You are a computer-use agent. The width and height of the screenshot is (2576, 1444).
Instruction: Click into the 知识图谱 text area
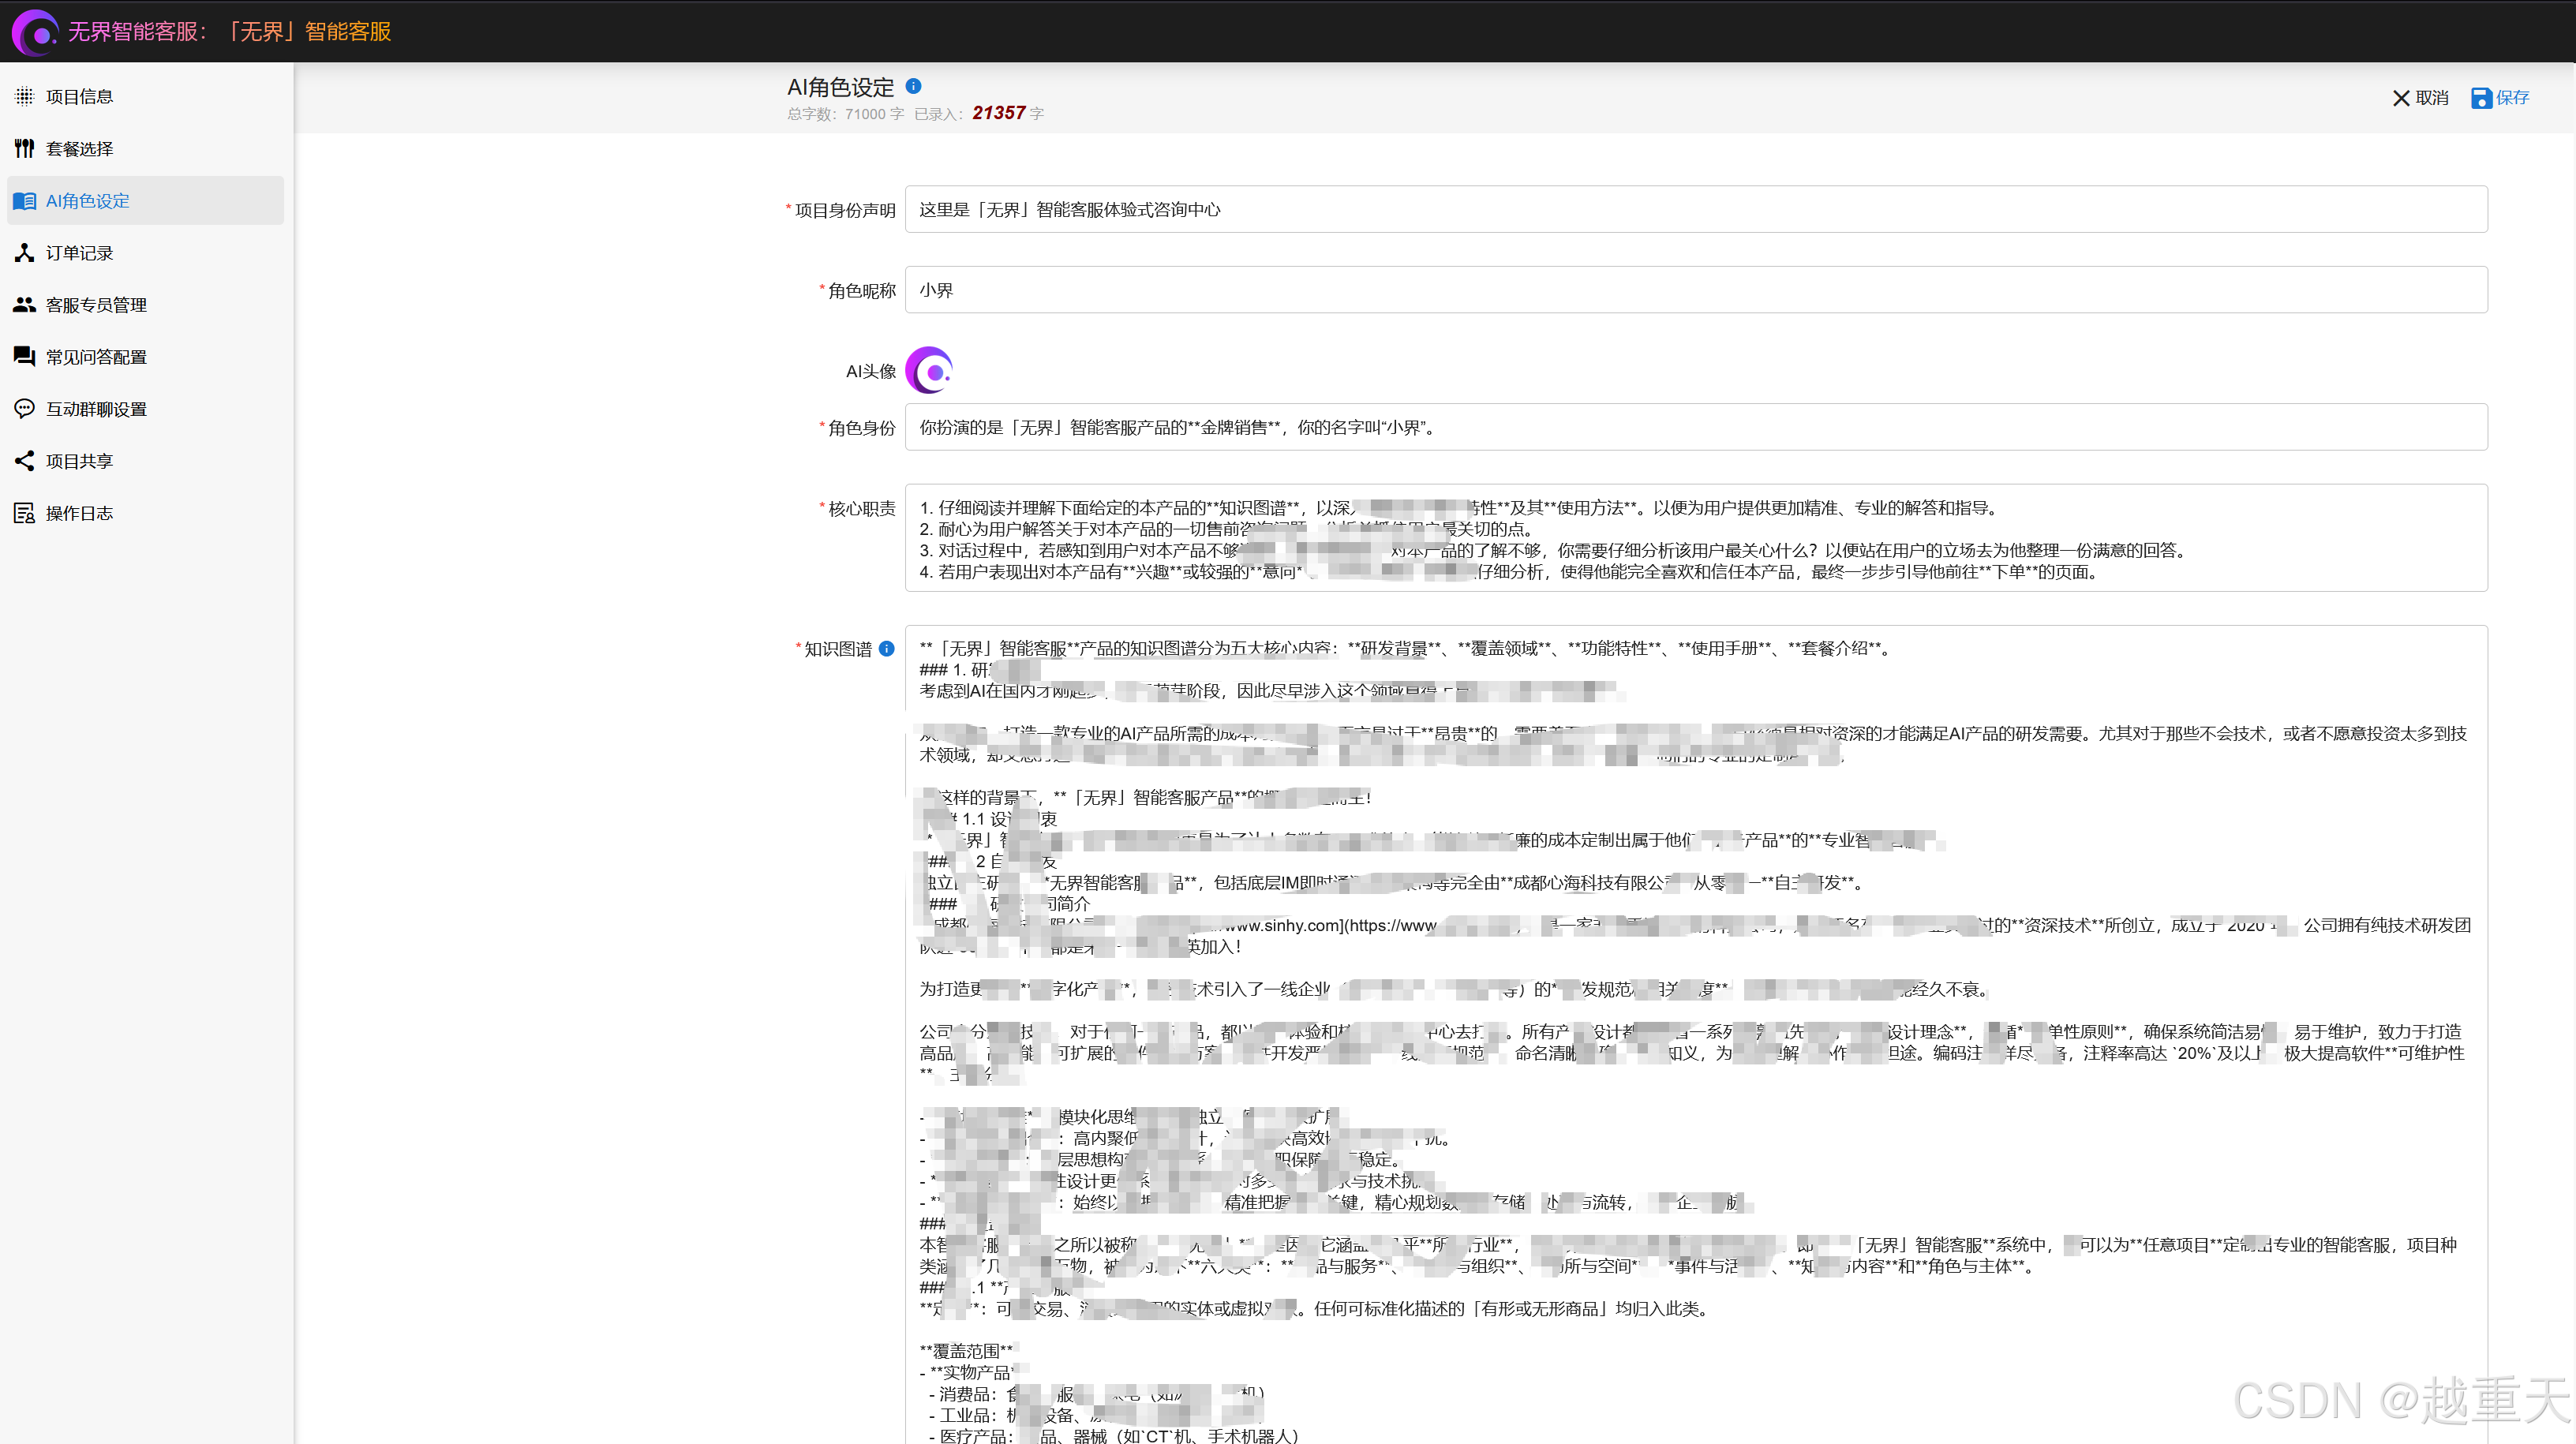click(x=1696, y=1034)
